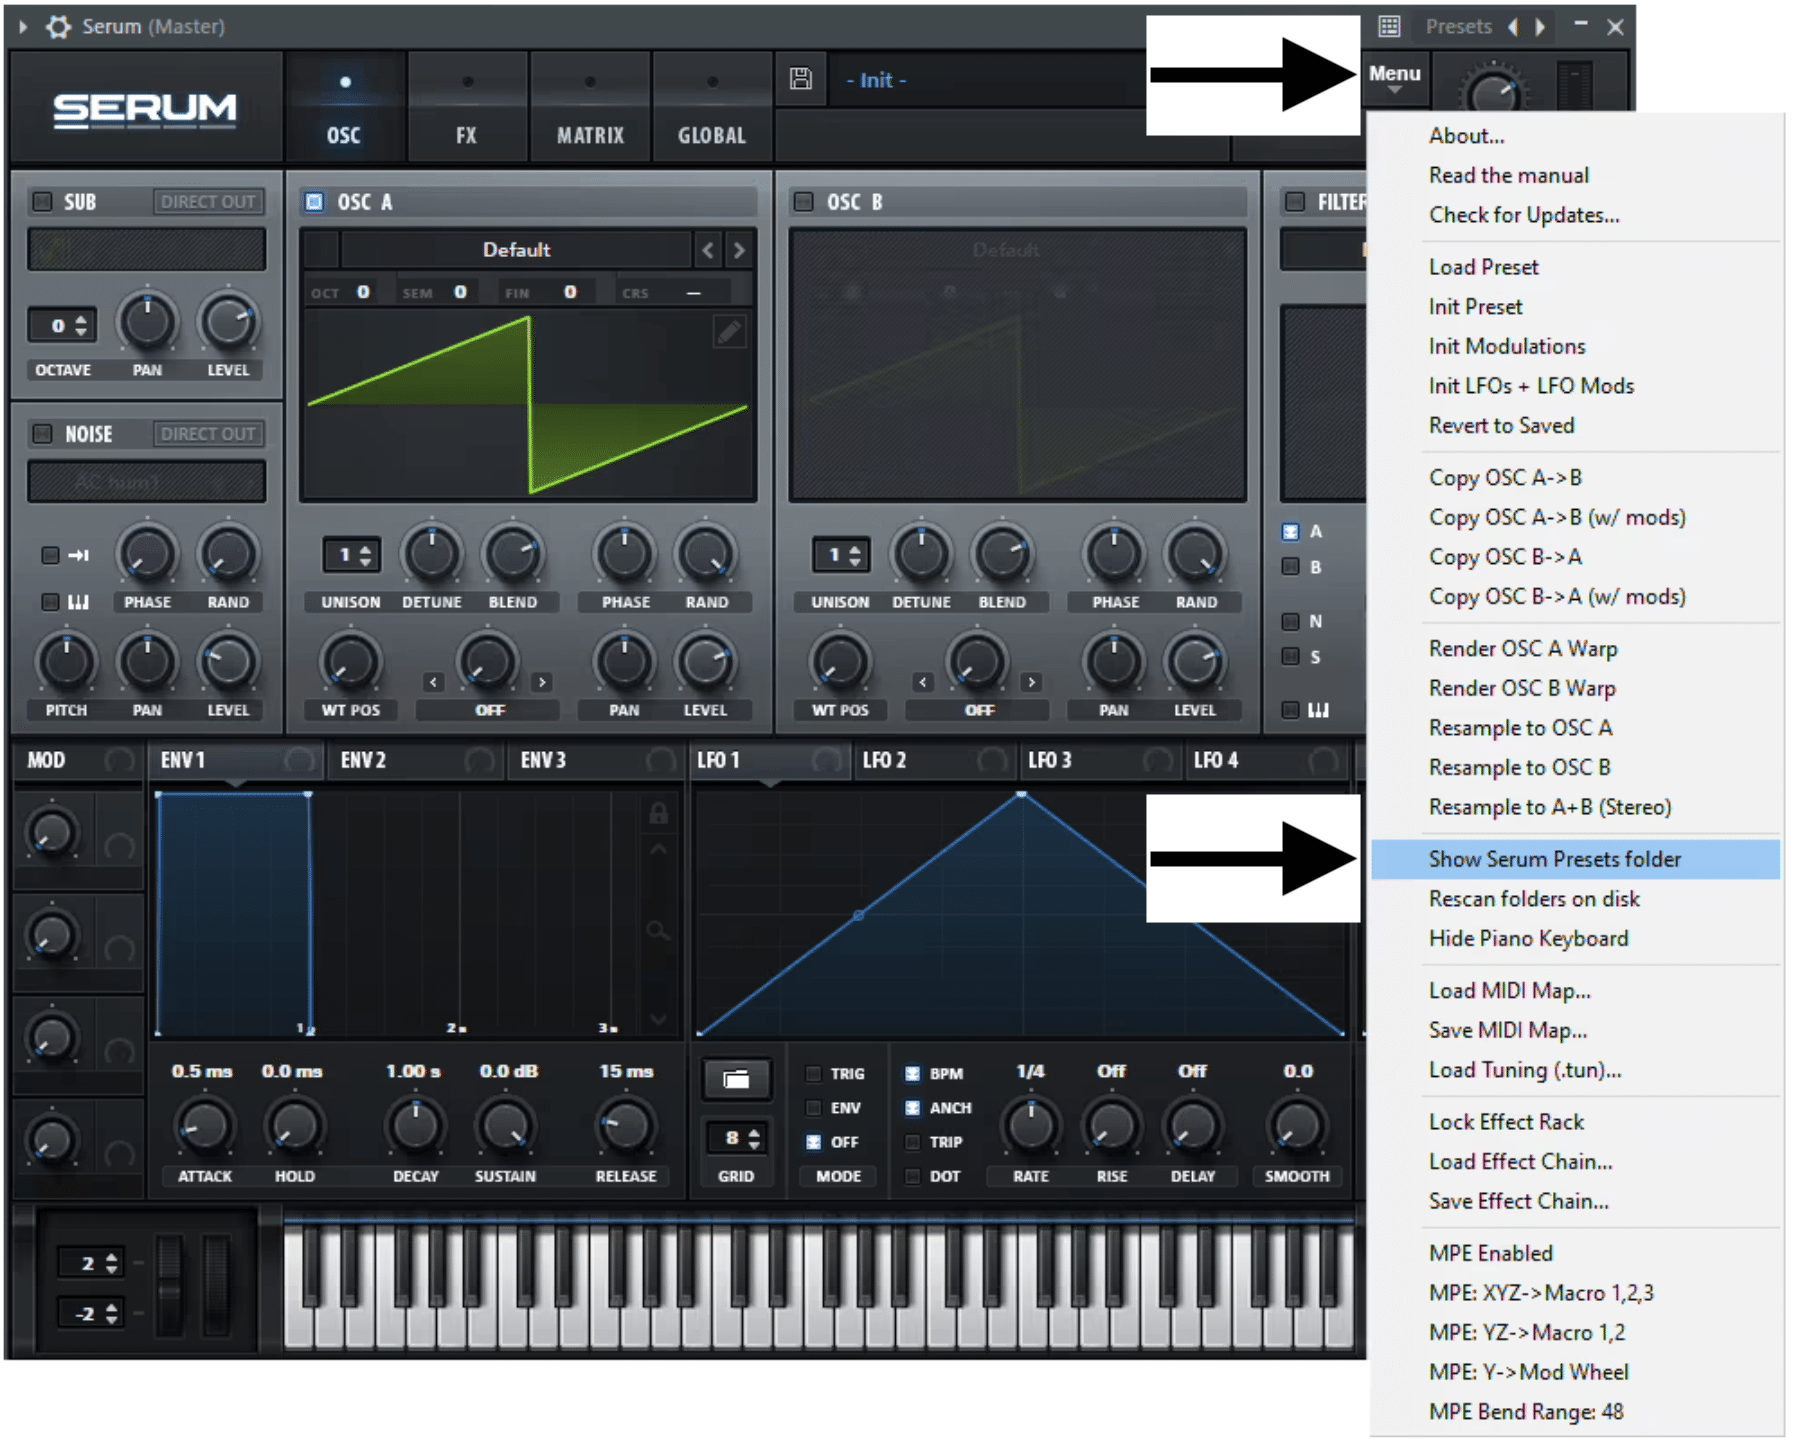Expand plugin window options arrow in title bar
Image resolution: width=1796 pixels, height=1450 pixels.
click(23, 26)
